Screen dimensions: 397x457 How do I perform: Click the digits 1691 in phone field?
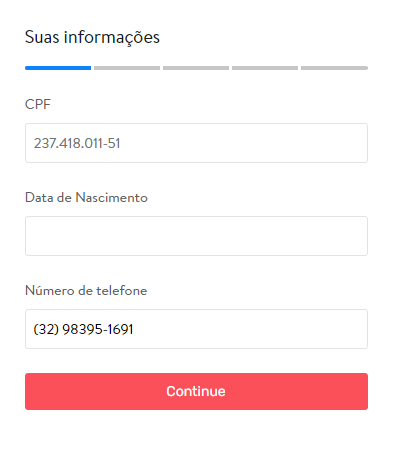tap(120, 329)
